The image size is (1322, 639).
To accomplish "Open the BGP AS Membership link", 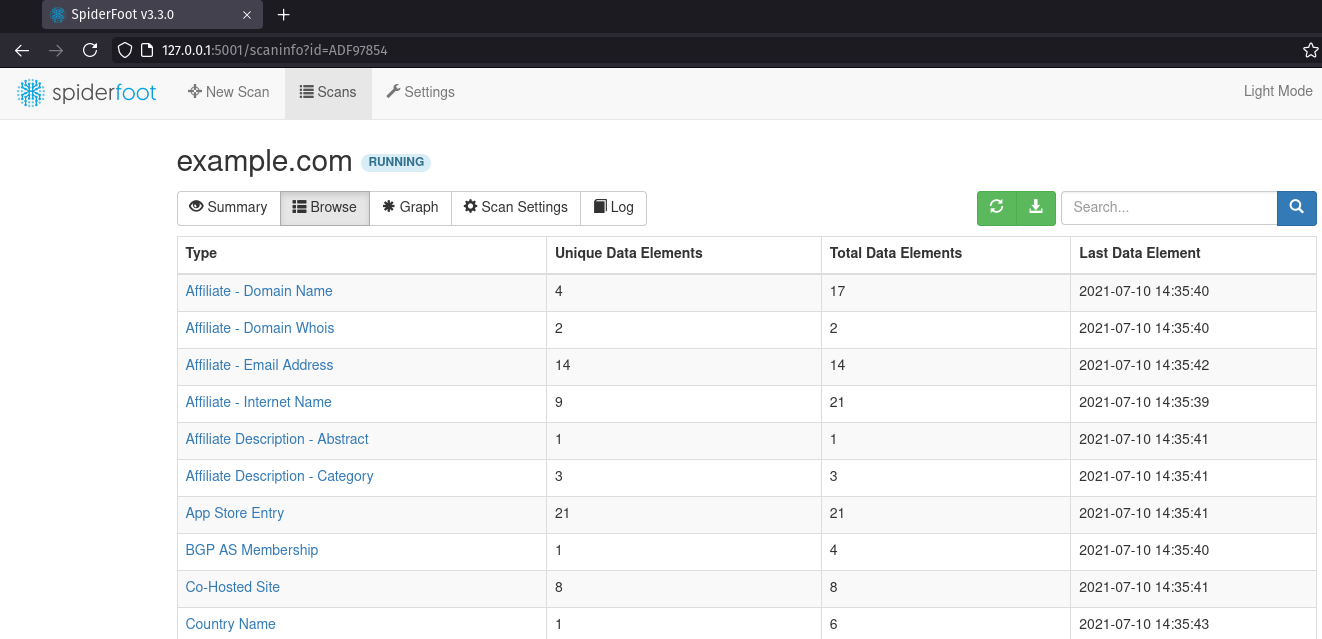I will click(251, 550).
